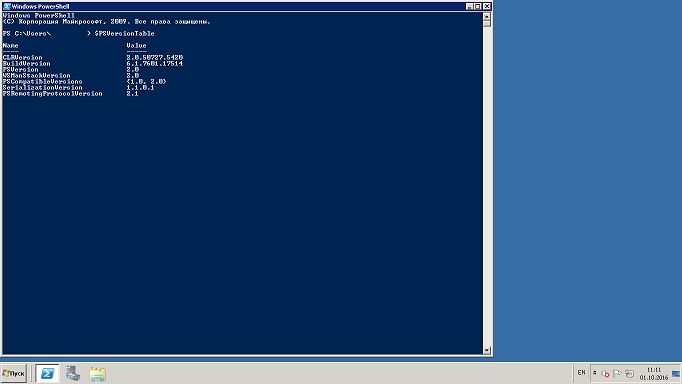Click the Name column header

[10, 45]
